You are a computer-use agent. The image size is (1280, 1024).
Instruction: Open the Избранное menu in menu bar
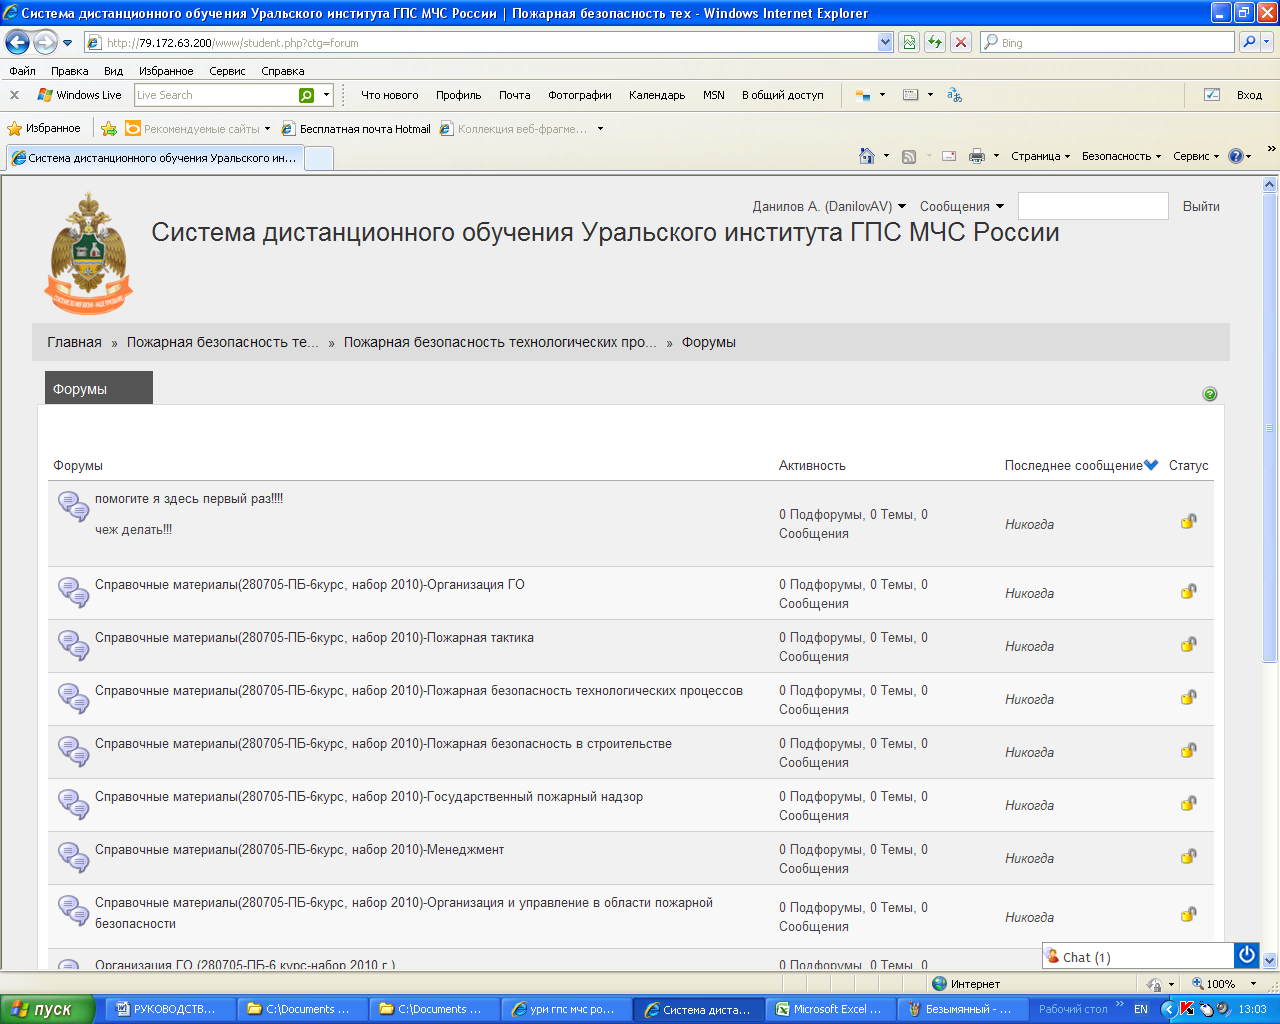pyautogui.click(x=166, y=71)
